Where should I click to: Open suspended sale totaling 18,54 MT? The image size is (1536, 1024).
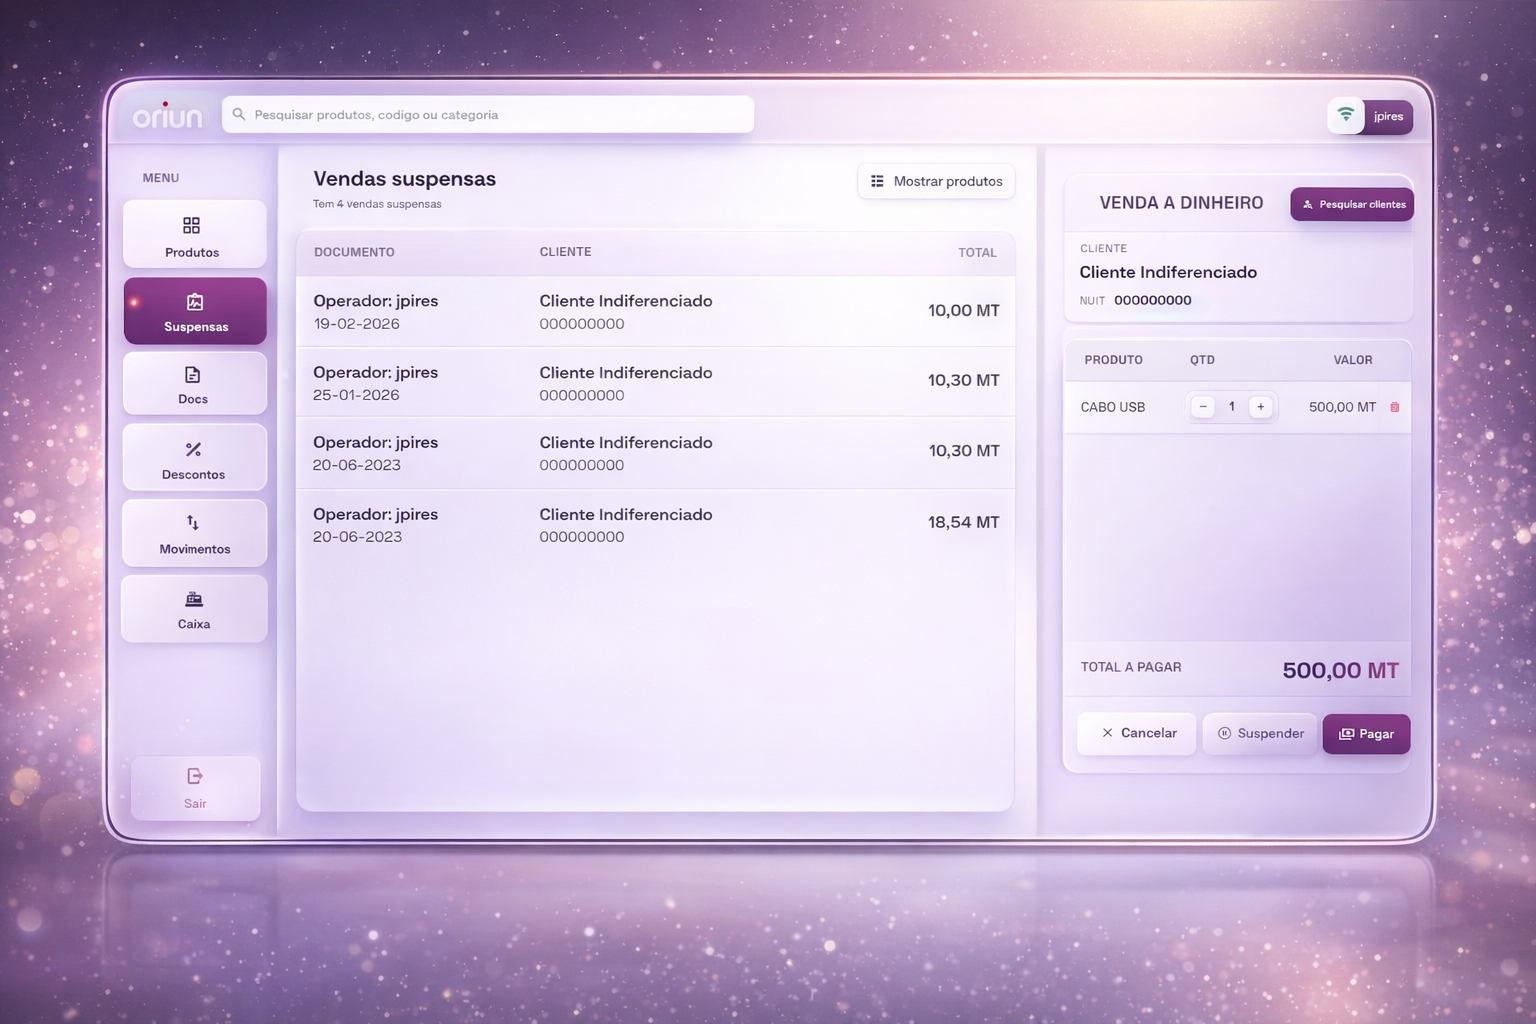(x=656, y=525)
